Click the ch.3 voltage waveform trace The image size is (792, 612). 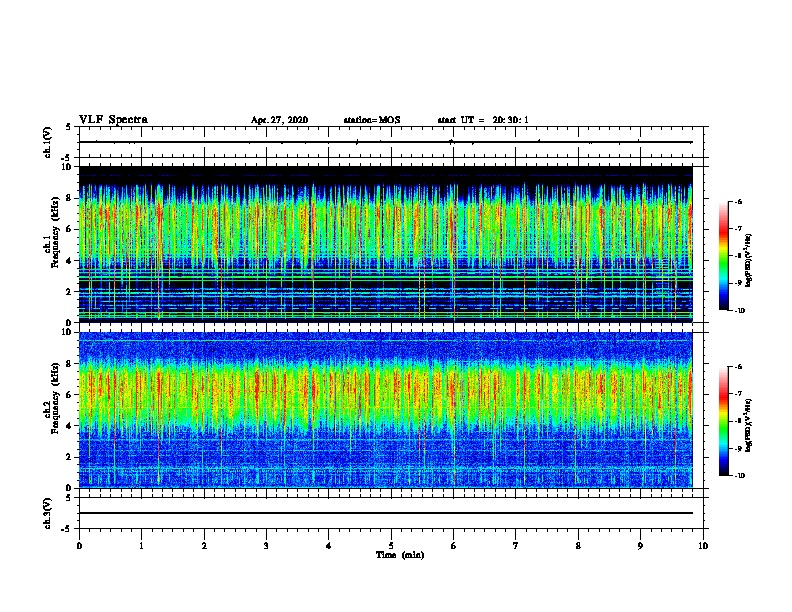386,513
